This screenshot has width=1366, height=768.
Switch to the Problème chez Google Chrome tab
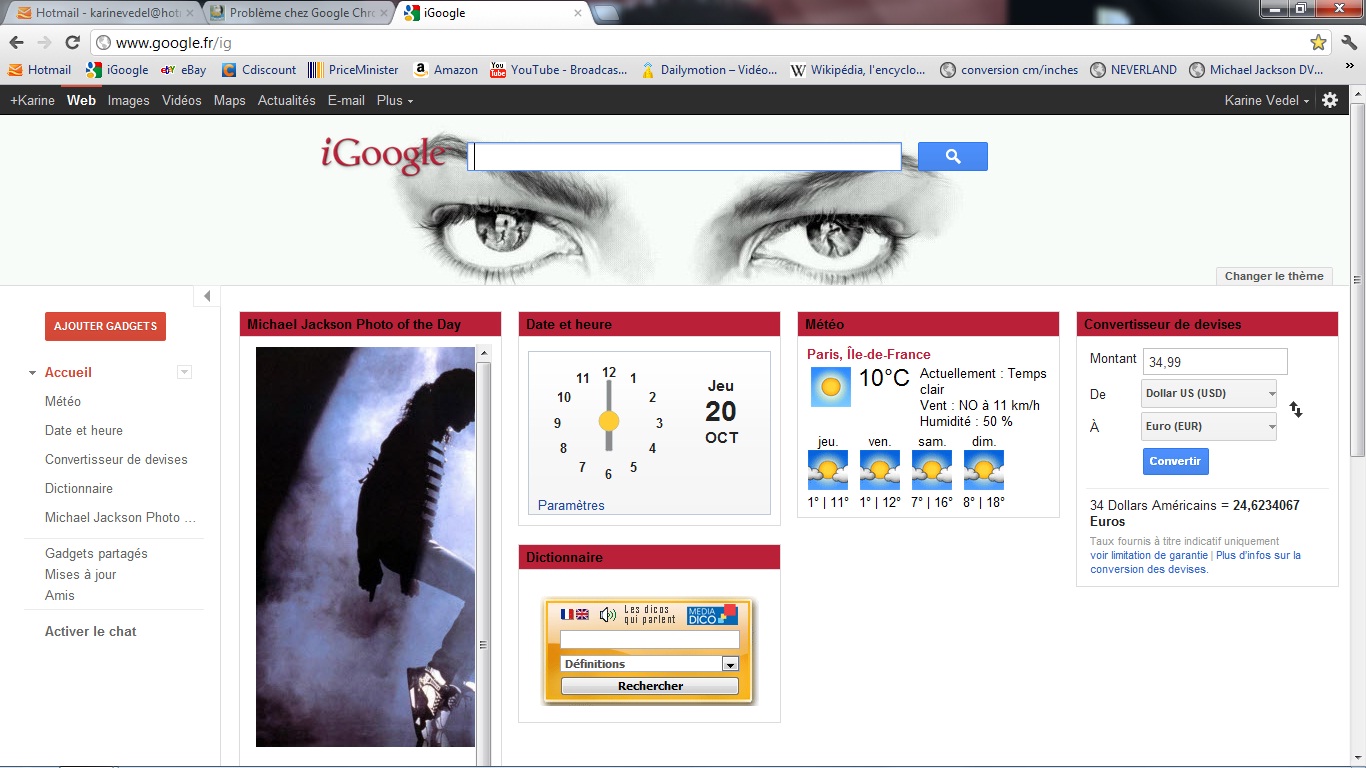(300, 14)
